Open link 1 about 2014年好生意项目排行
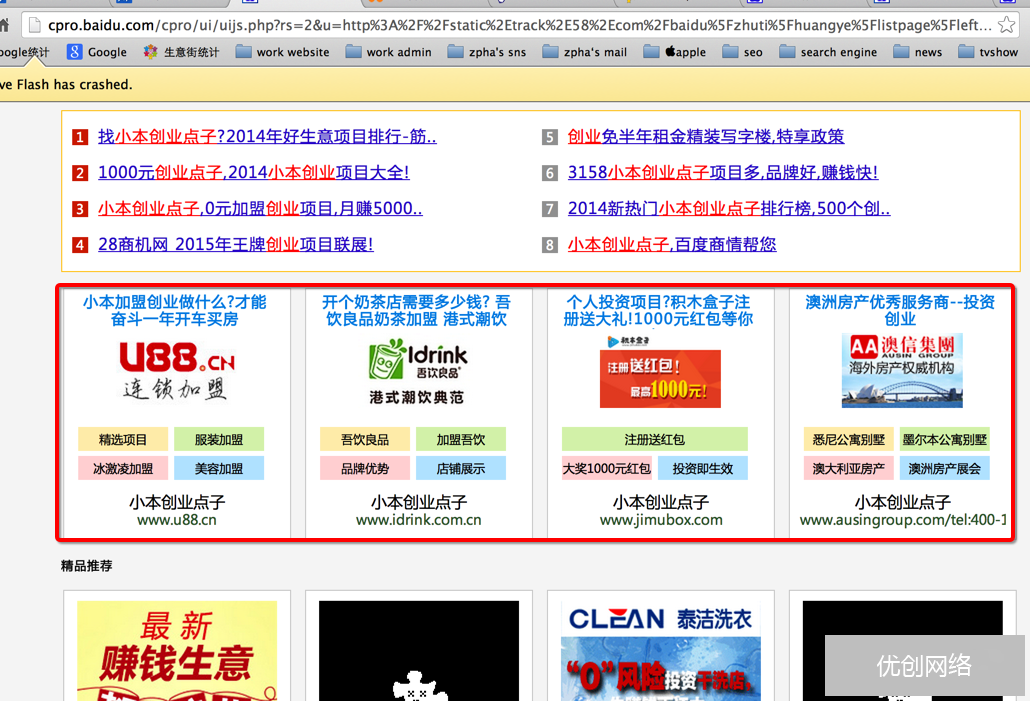1030x701 pixels. pos(267,137)
